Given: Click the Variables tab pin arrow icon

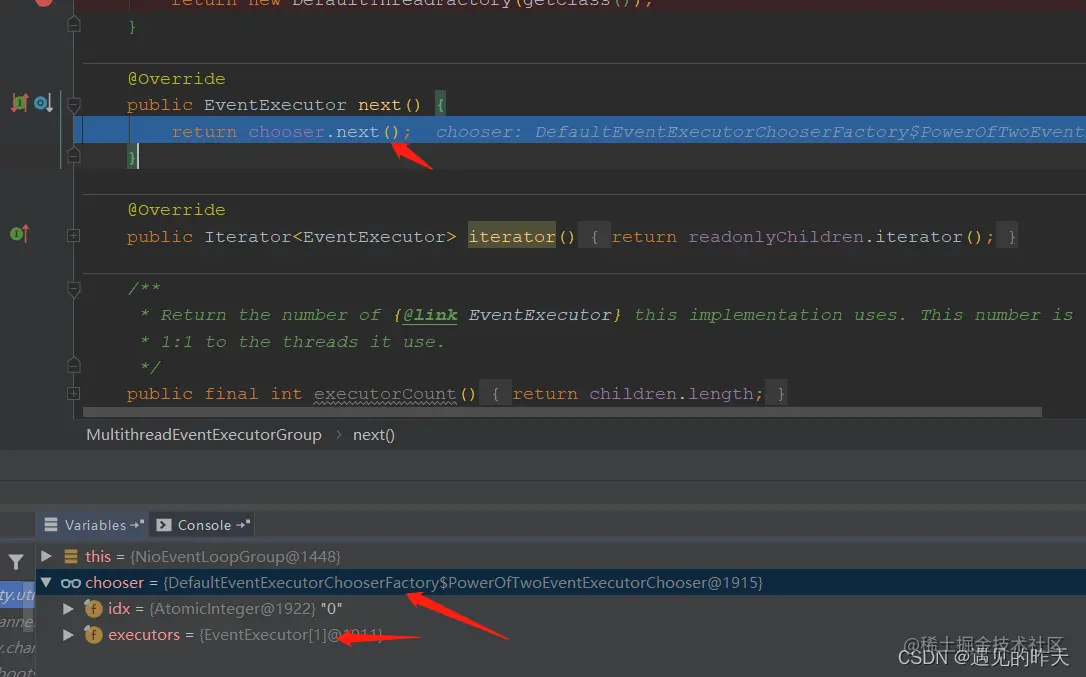Looking at the screenshot, I should (136, 525).
